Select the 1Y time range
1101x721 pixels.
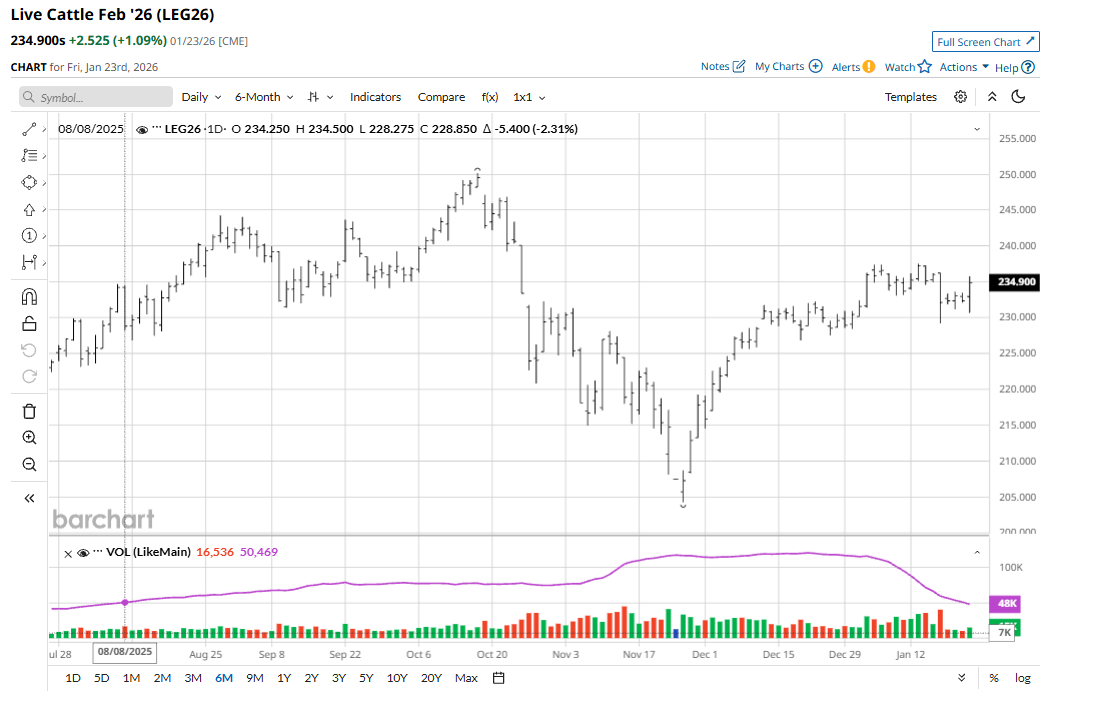pyautogui.click(x=284, y=678)
